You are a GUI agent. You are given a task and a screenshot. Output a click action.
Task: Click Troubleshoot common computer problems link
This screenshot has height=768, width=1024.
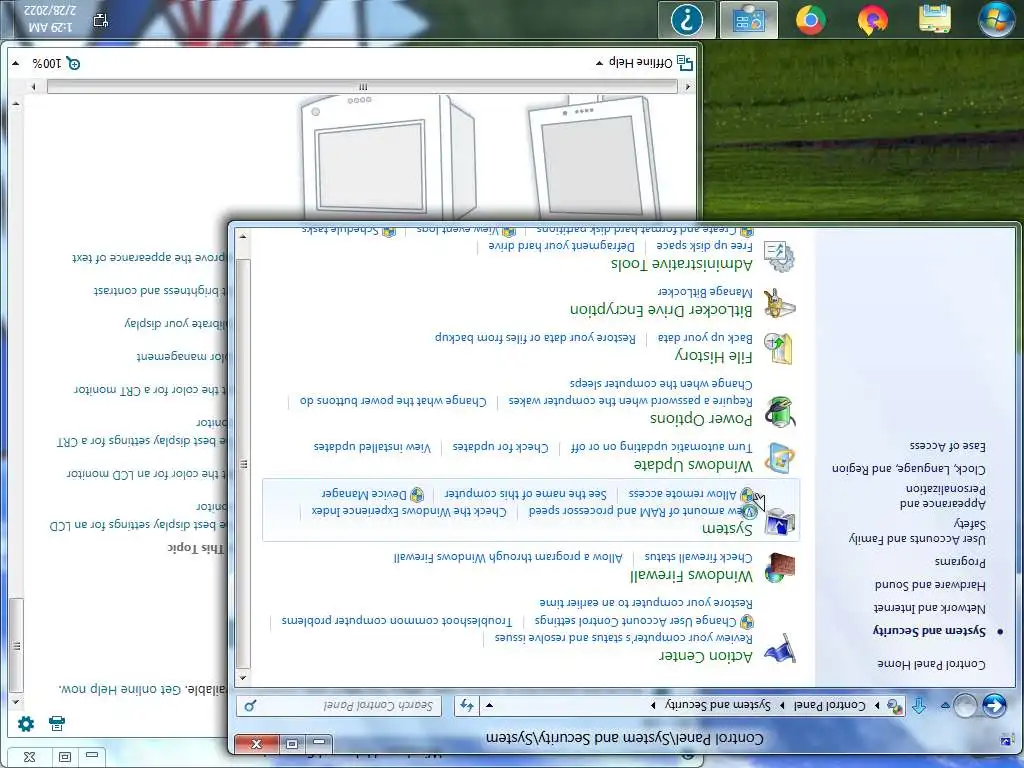396,620
